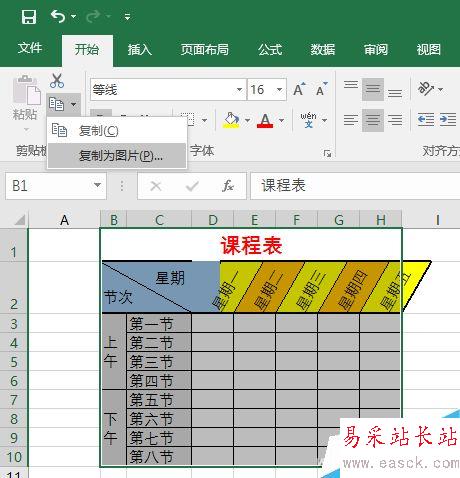The image size is (460, 478).
Task: Click the 第六节 cell
Action: [x=159, y=419]
